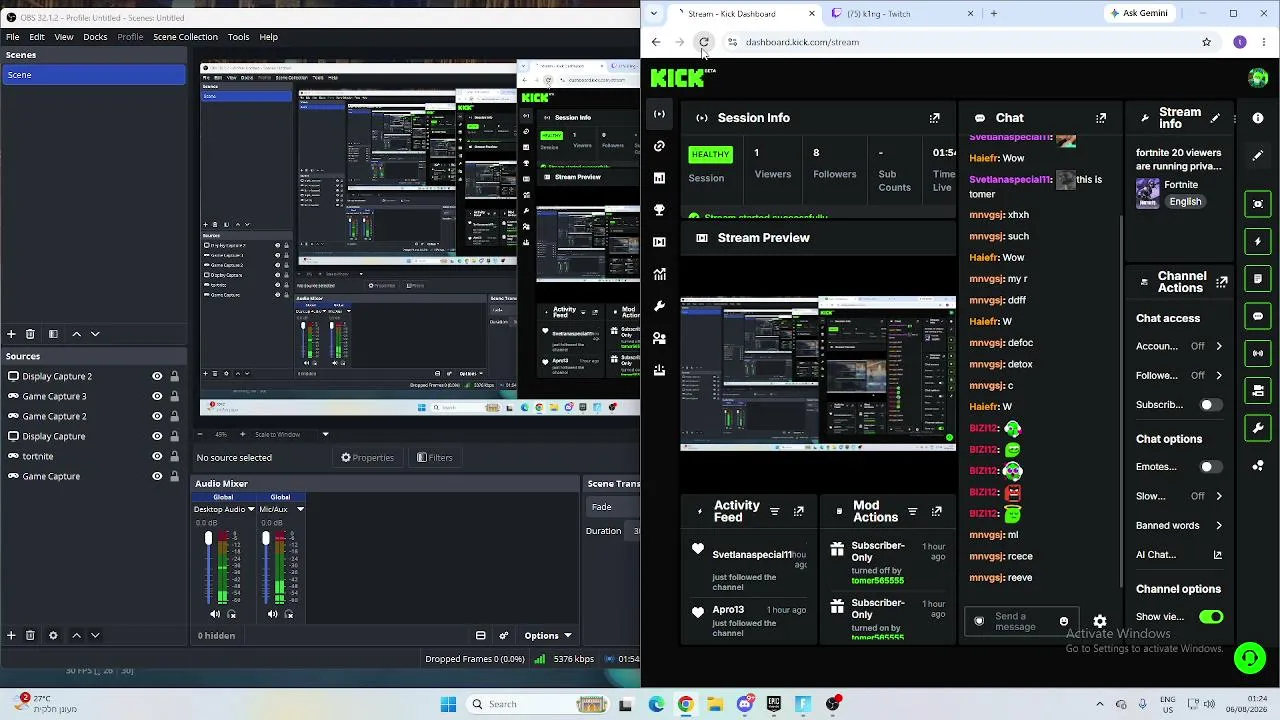Toggle lock on Game Capture source

tap(174, 477)
